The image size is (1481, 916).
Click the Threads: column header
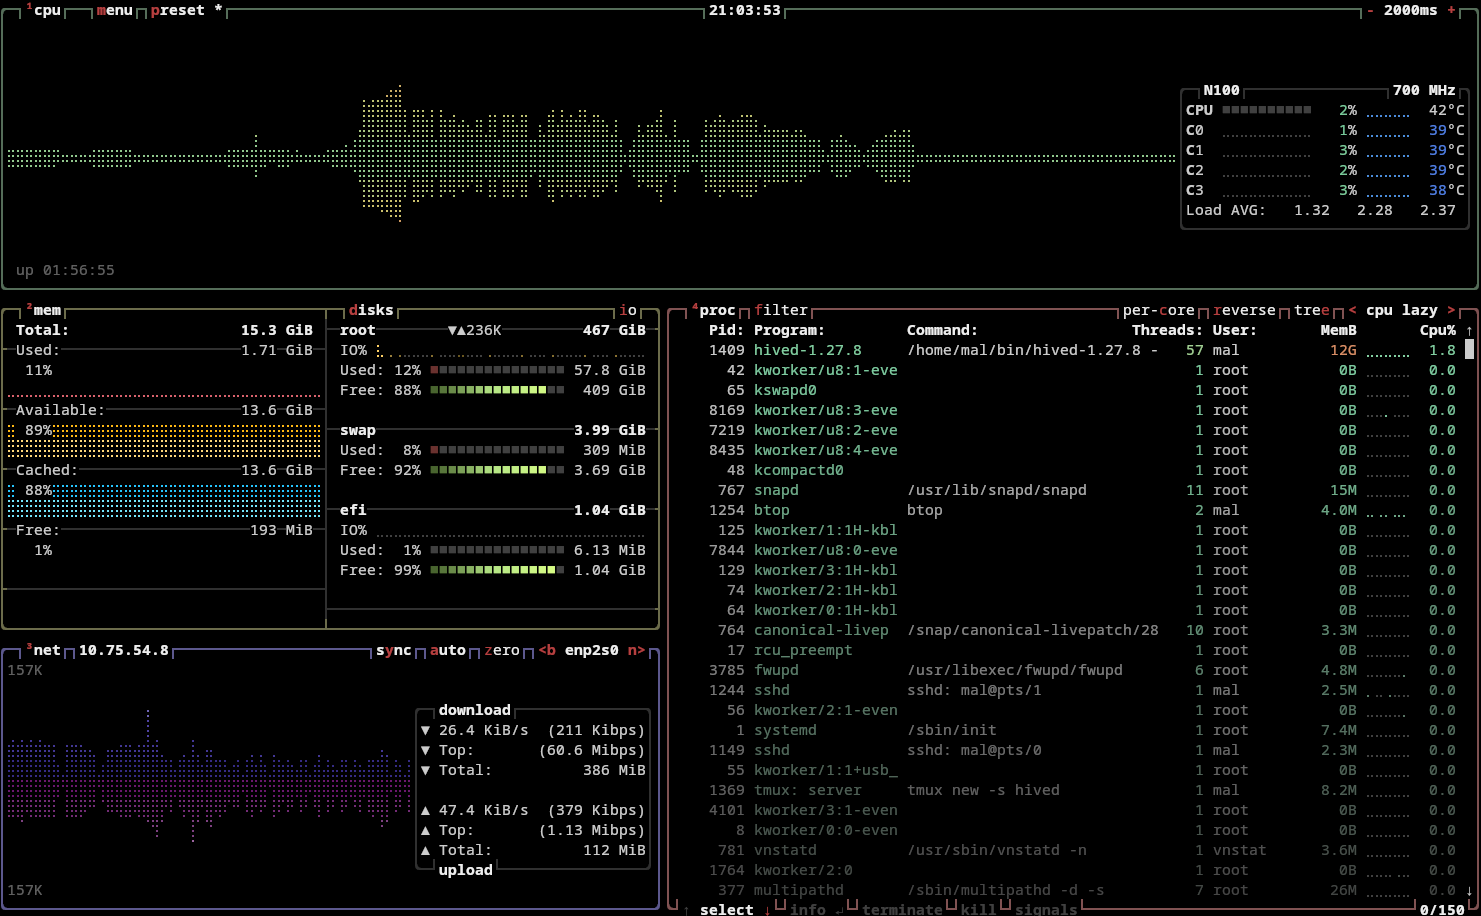click(1168, 330)
